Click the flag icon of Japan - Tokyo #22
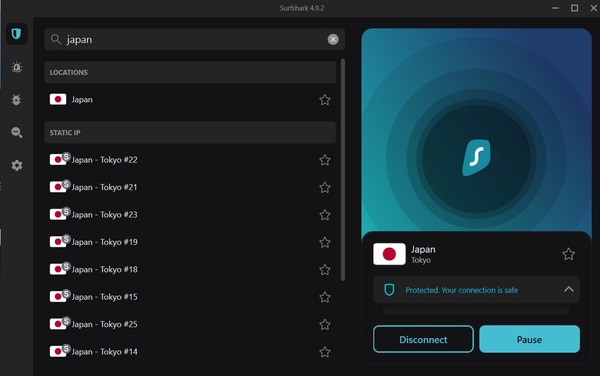600x376 pixels. point(58,160)
